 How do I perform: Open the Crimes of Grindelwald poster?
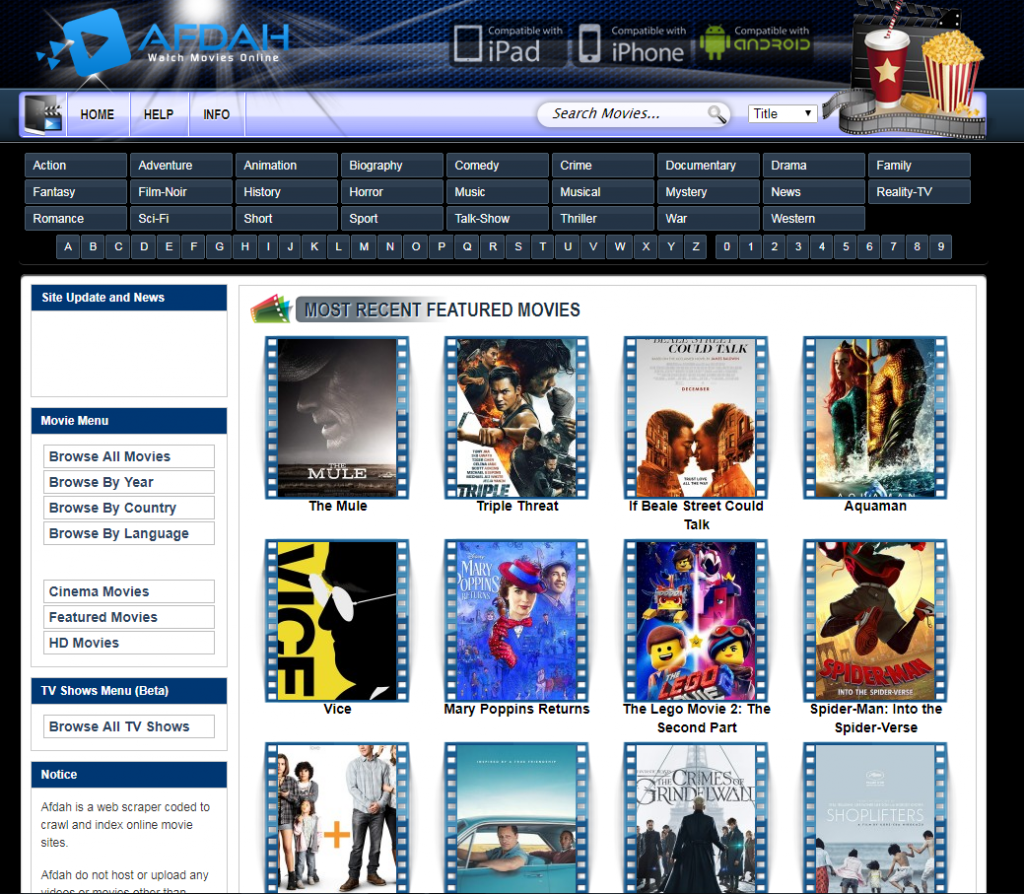click(x=696, y=818)
